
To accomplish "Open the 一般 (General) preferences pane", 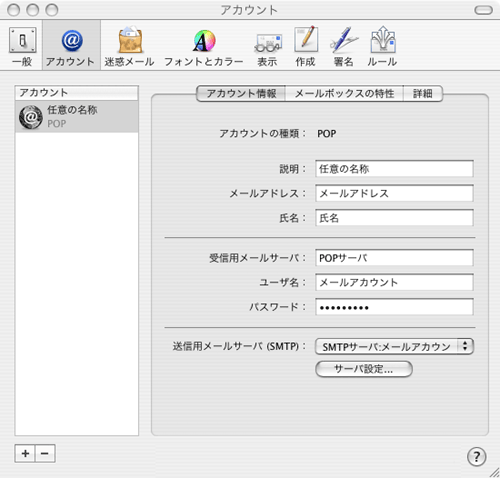I will coord(22,46).
